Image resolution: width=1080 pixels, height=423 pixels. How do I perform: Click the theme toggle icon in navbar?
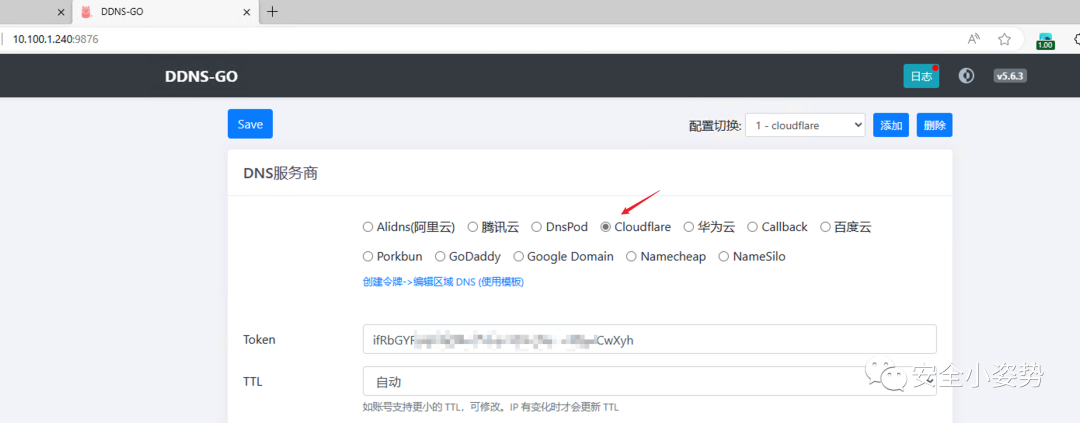(966, 76)
